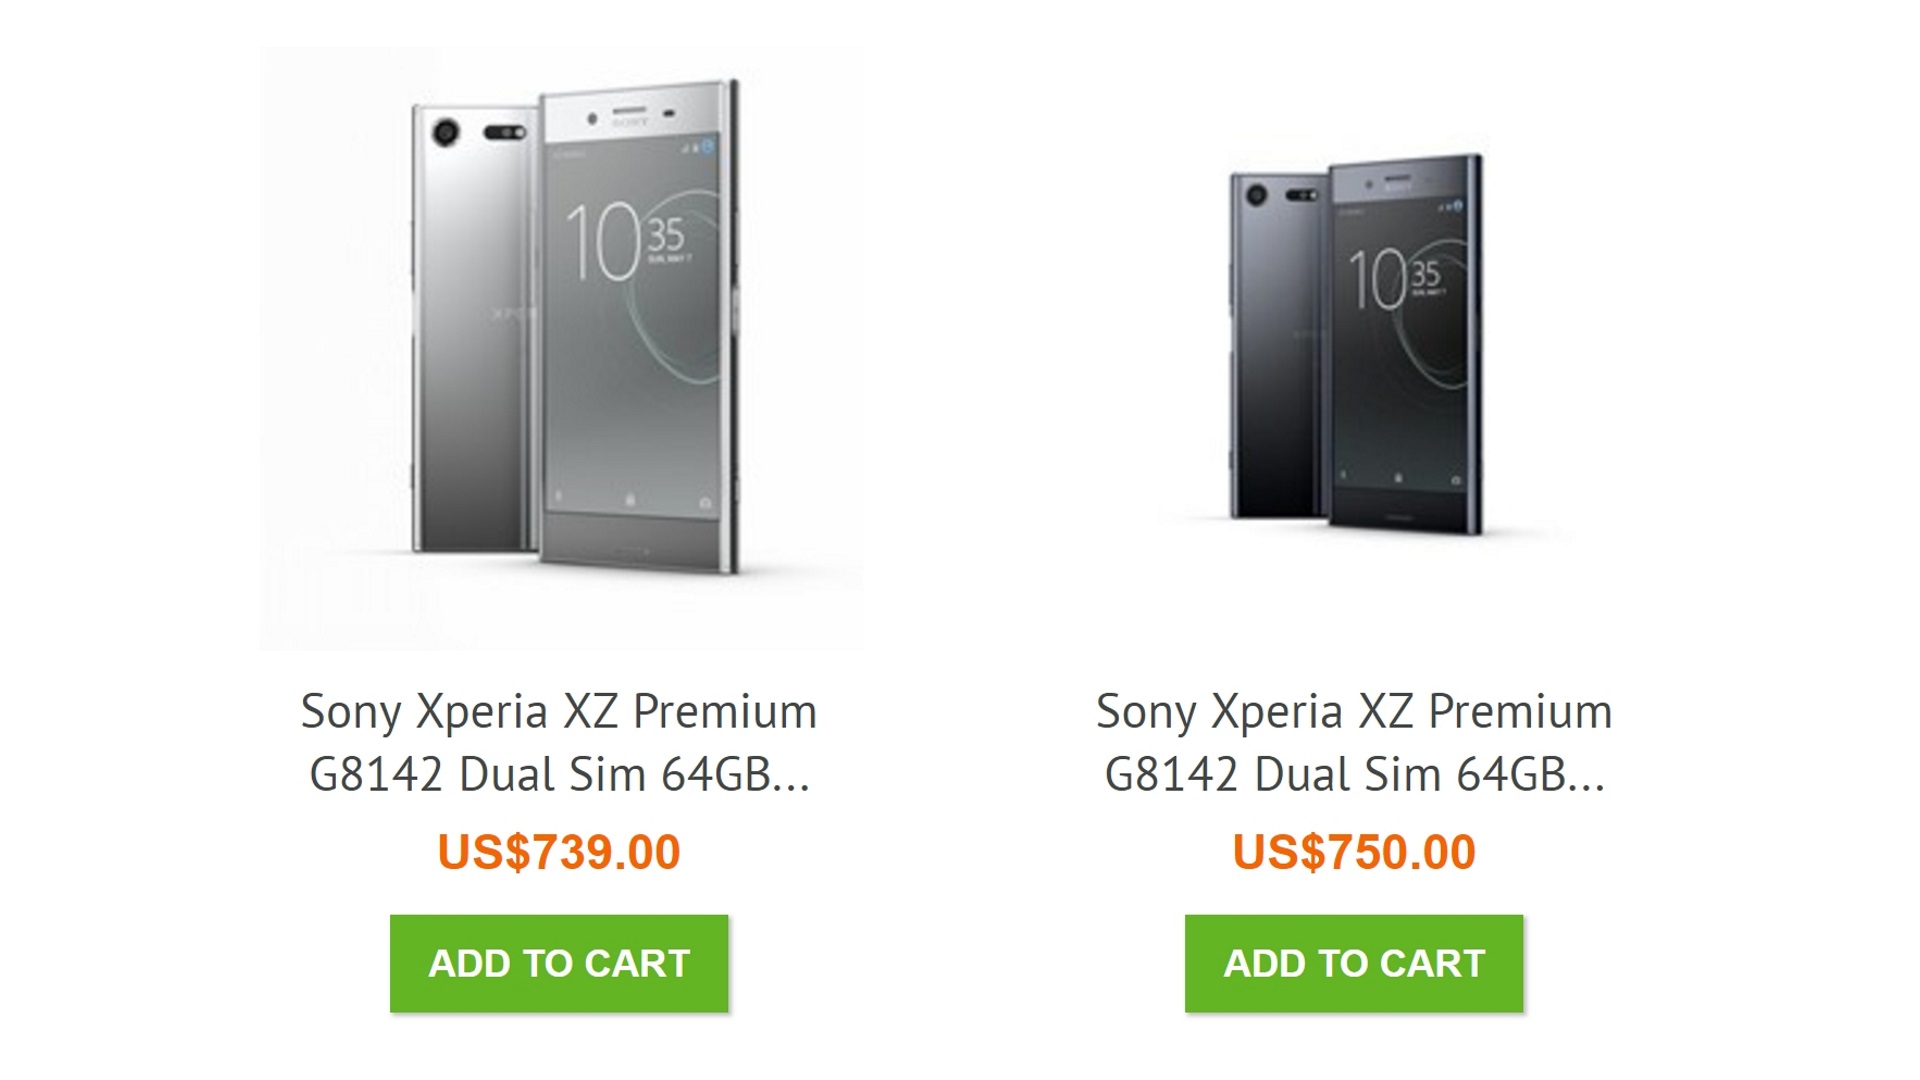
Task: Click the rear camera lens on black phone
Action: pyautogui.click(x=1256, y=195)
